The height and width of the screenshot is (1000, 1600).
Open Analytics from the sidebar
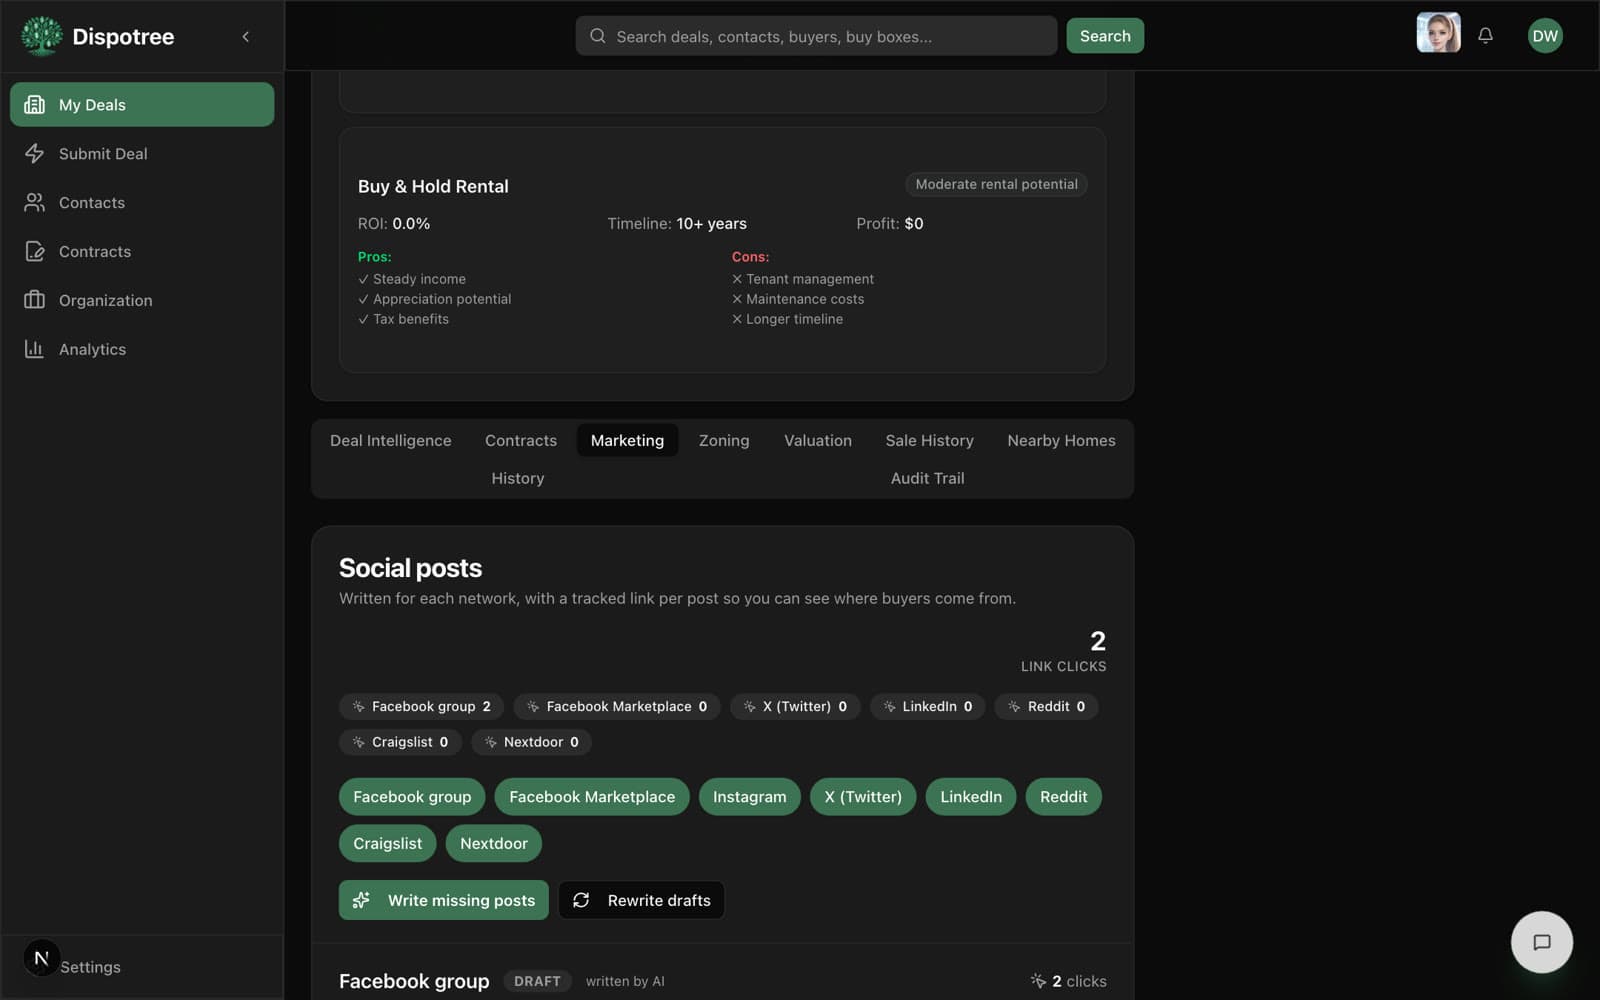click(x=142, y=349)
